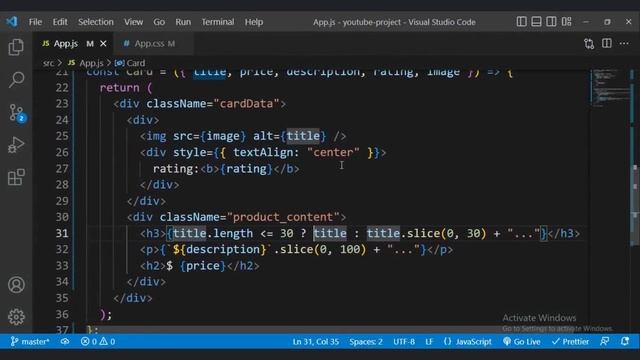This screenshot has width=640, height=360.
Task: Click the Synchronize Changes cloud icon
Action: coord(65,341)
